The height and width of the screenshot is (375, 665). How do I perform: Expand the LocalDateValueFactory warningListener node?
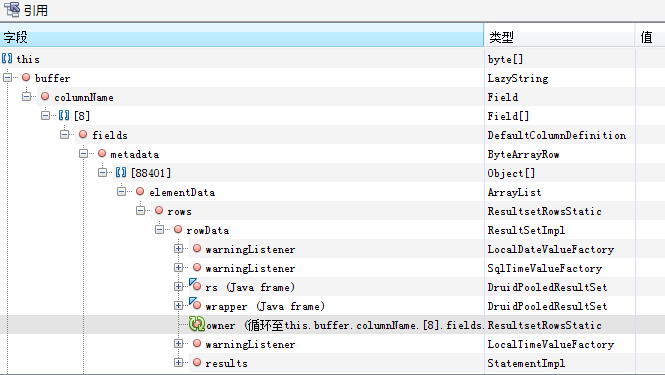(x=179, y=249)
